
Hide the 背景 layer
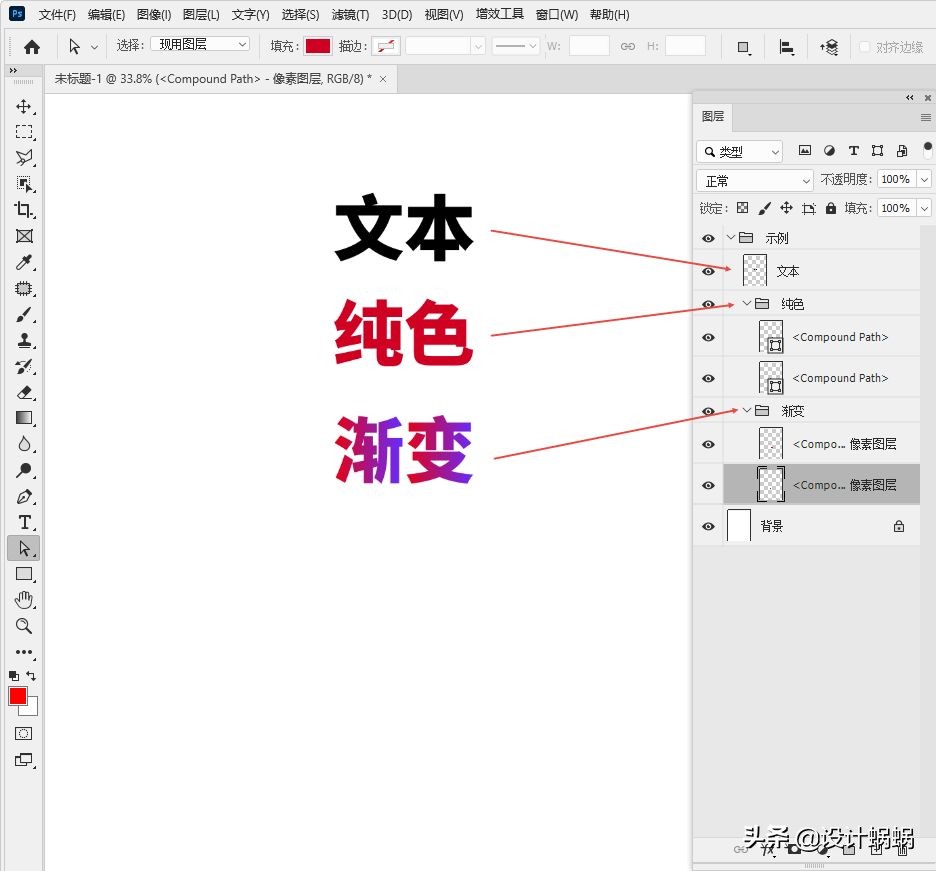coord(708,525)
